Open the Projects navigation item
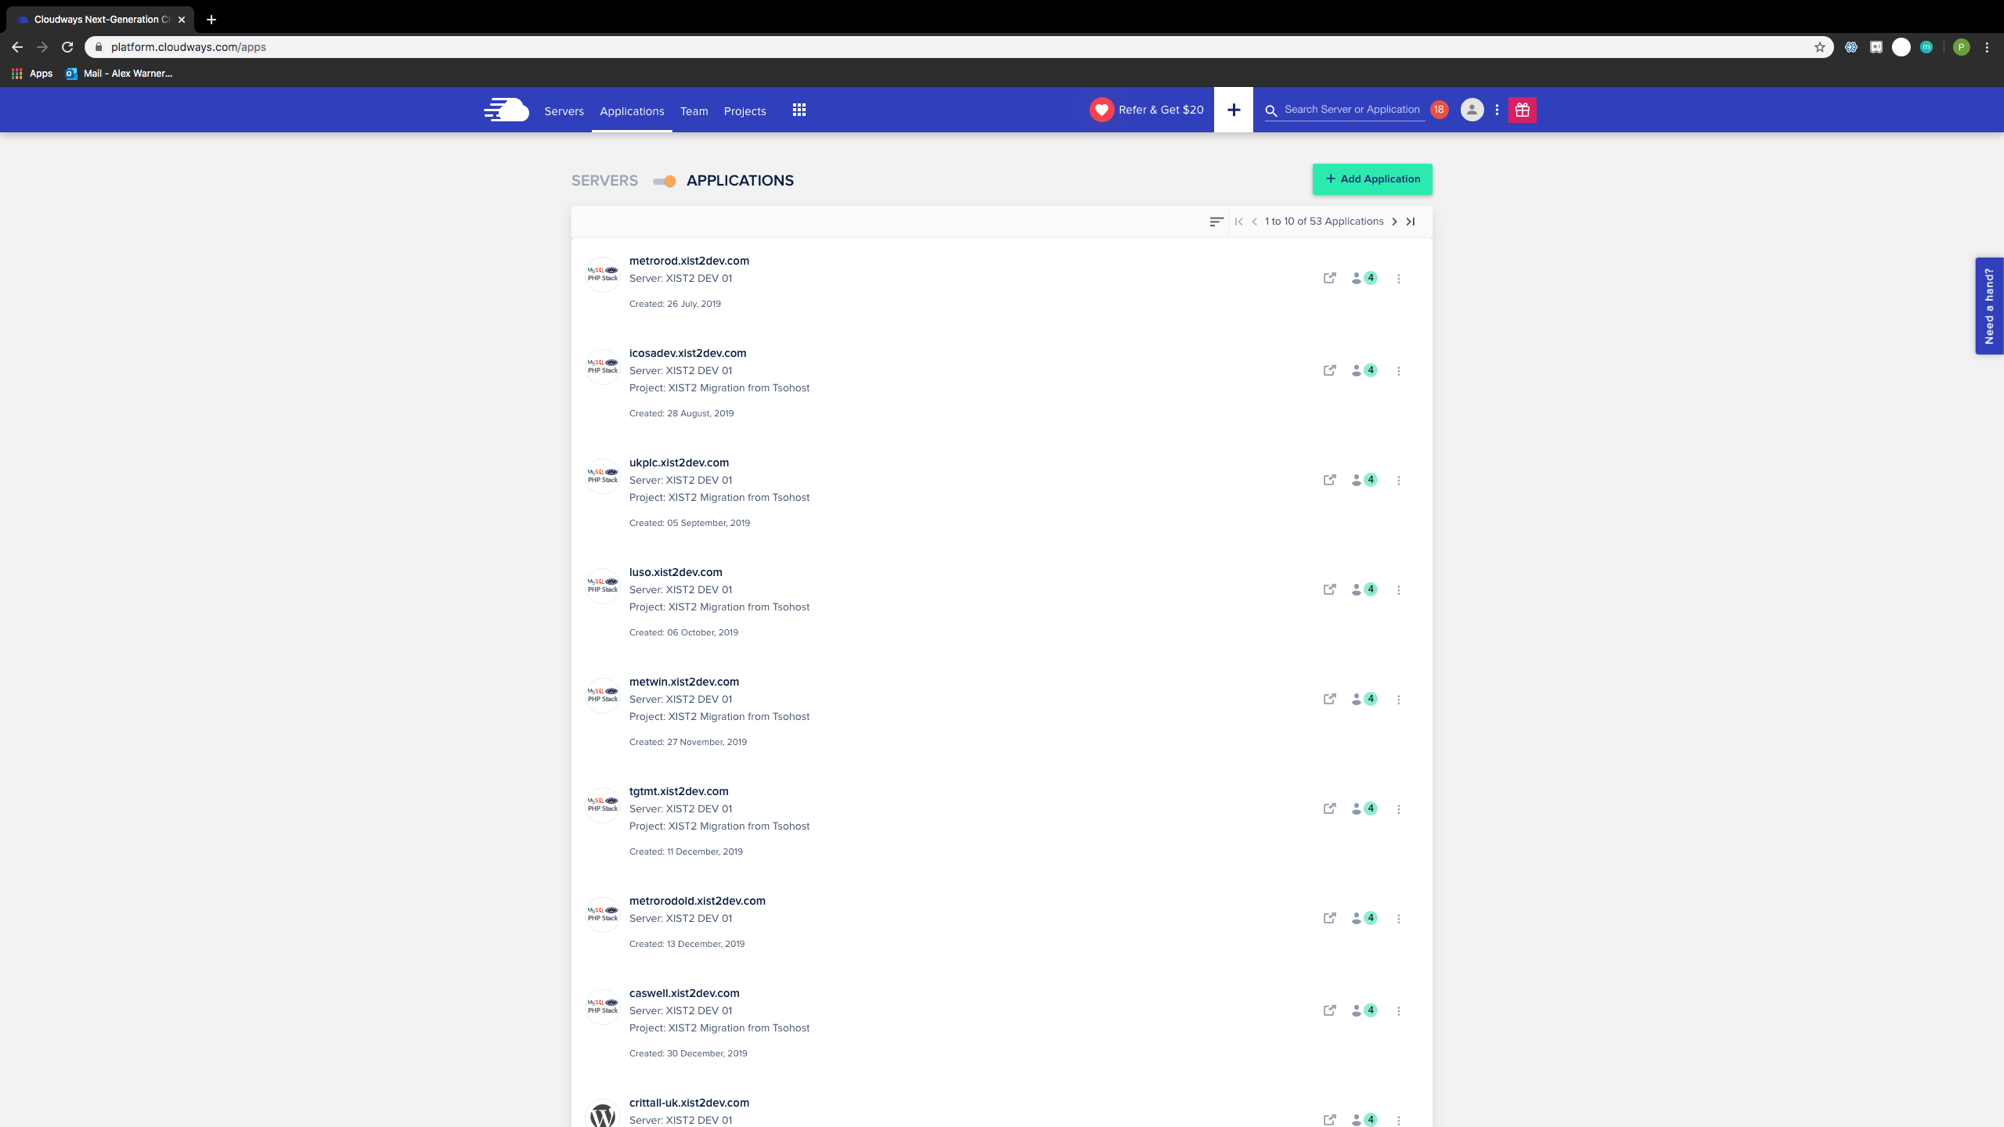 (745, 111)
